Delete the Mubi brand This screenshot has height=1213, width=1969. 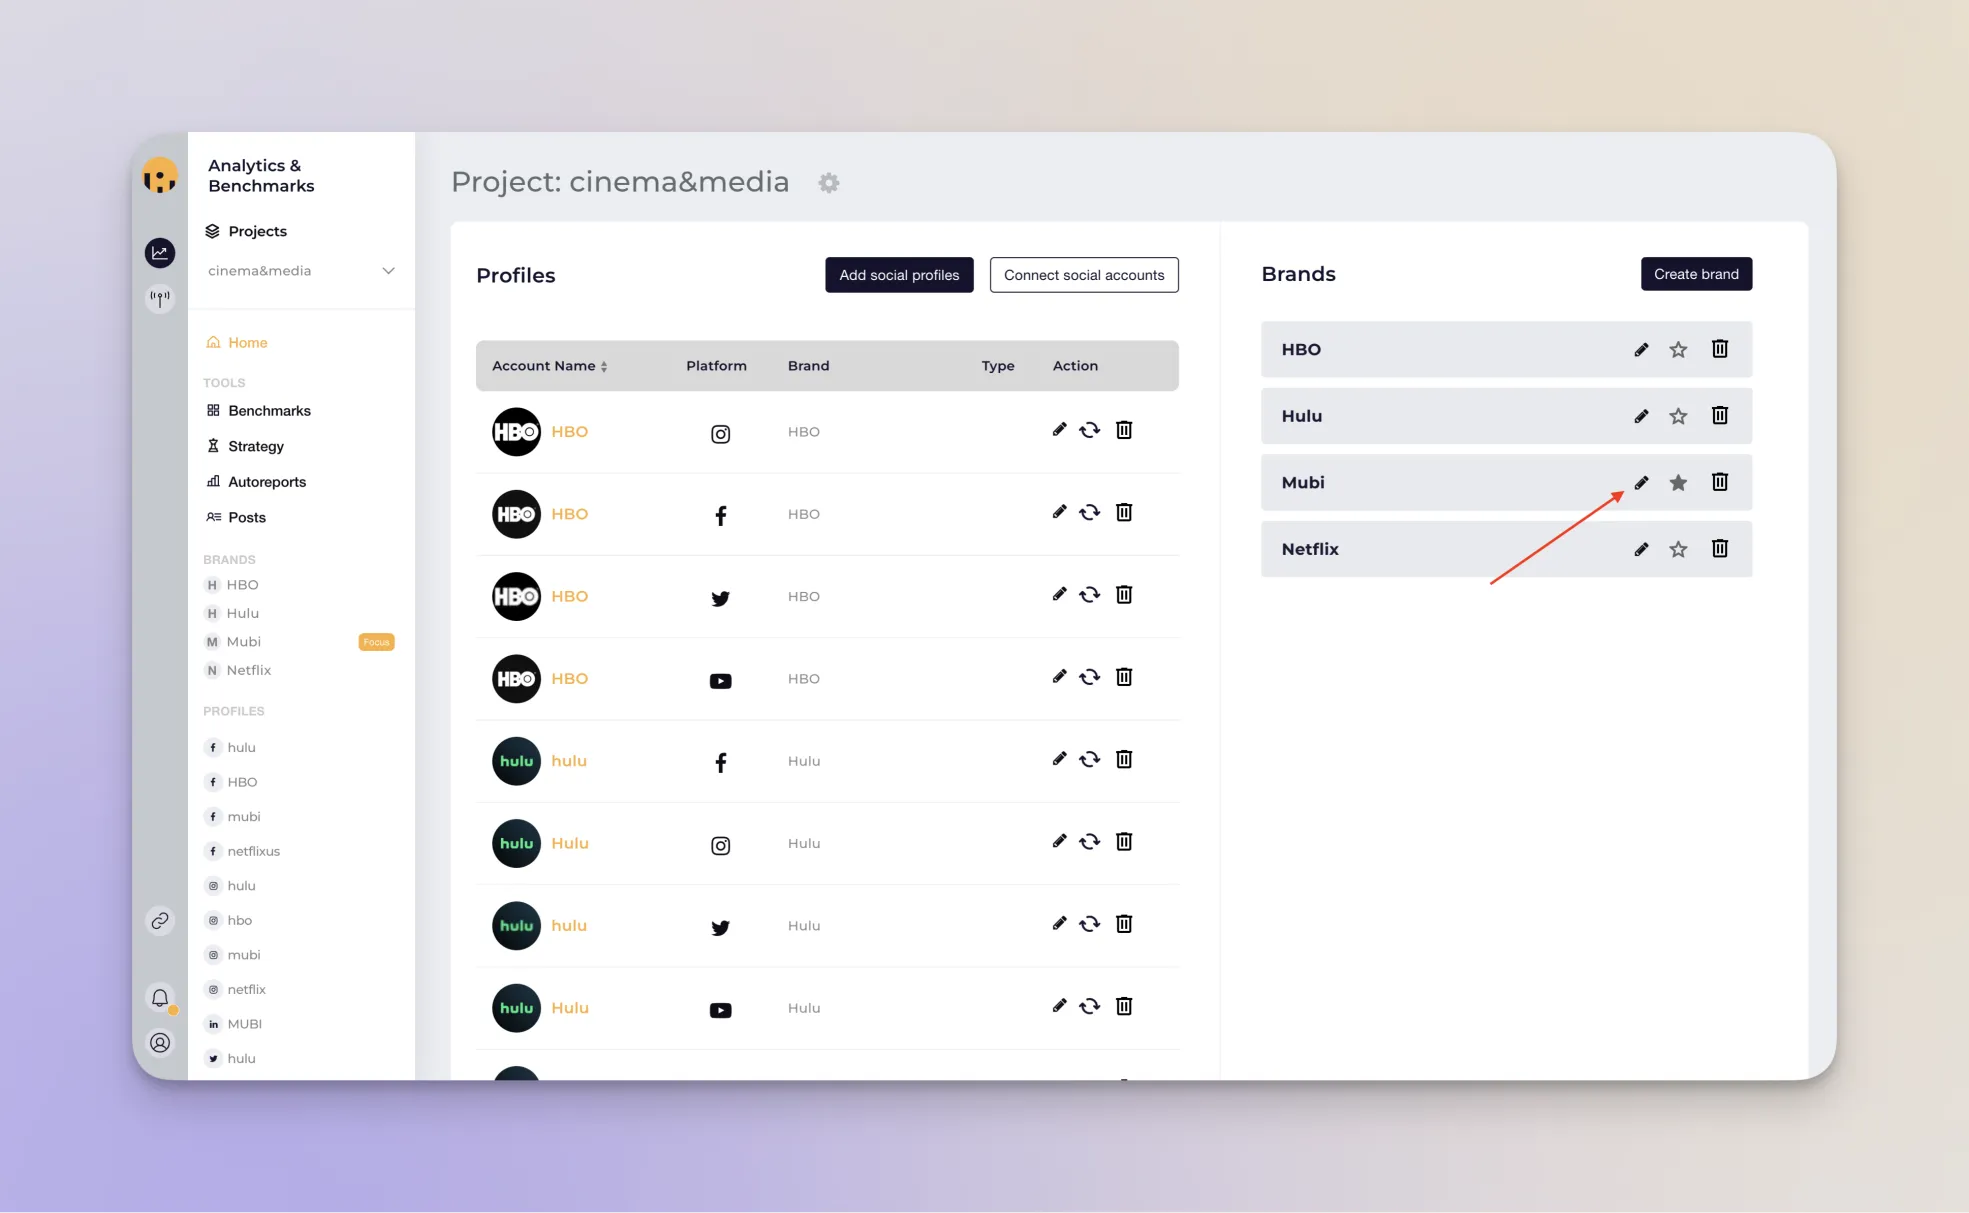1720,482
